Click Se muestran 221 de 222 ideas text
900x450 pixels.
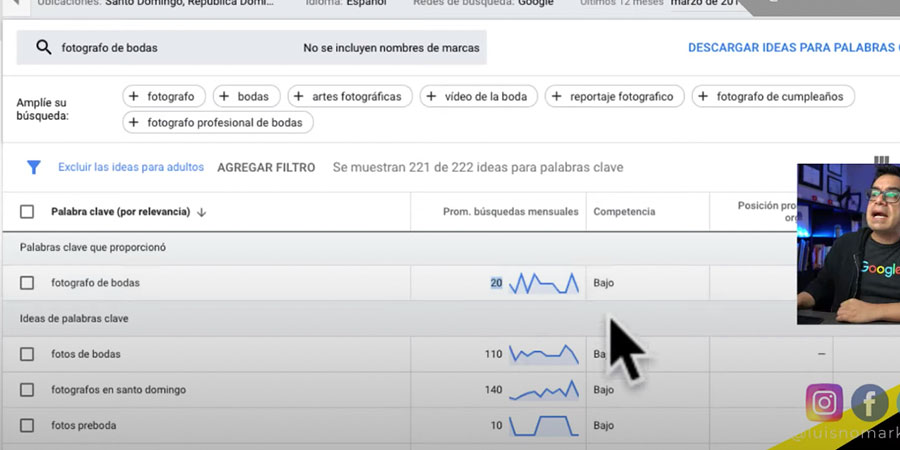(x=478, y=168)
